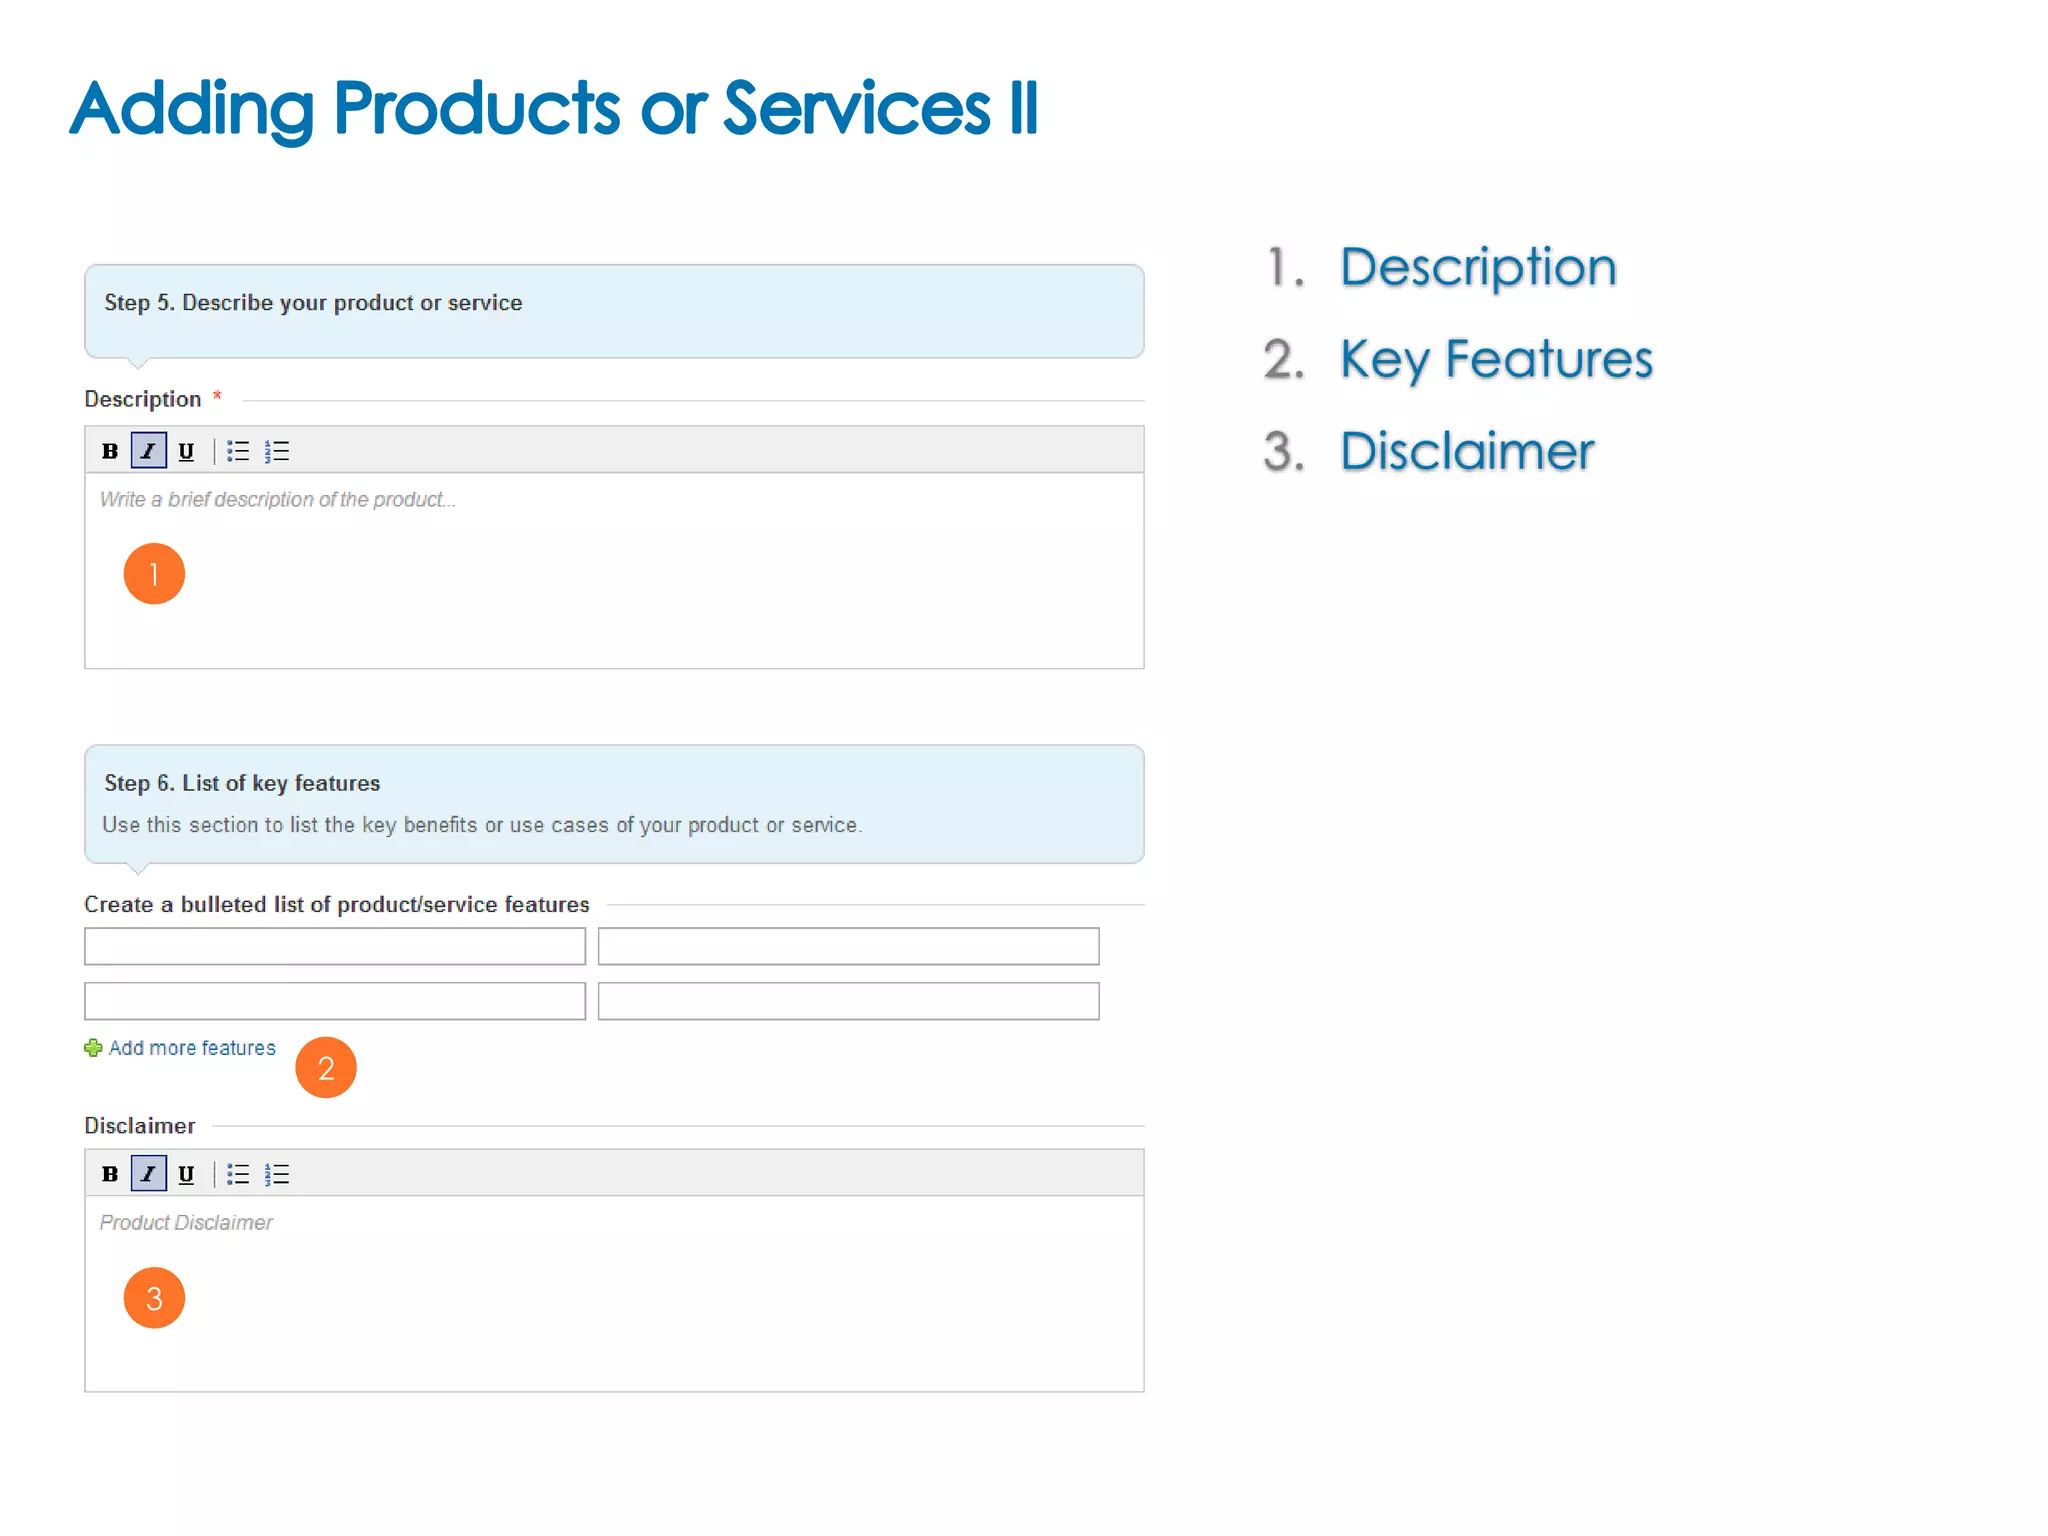Click the green plus icon for adding features
The image size is (2048, 1536).
[x=93, y=1048]
